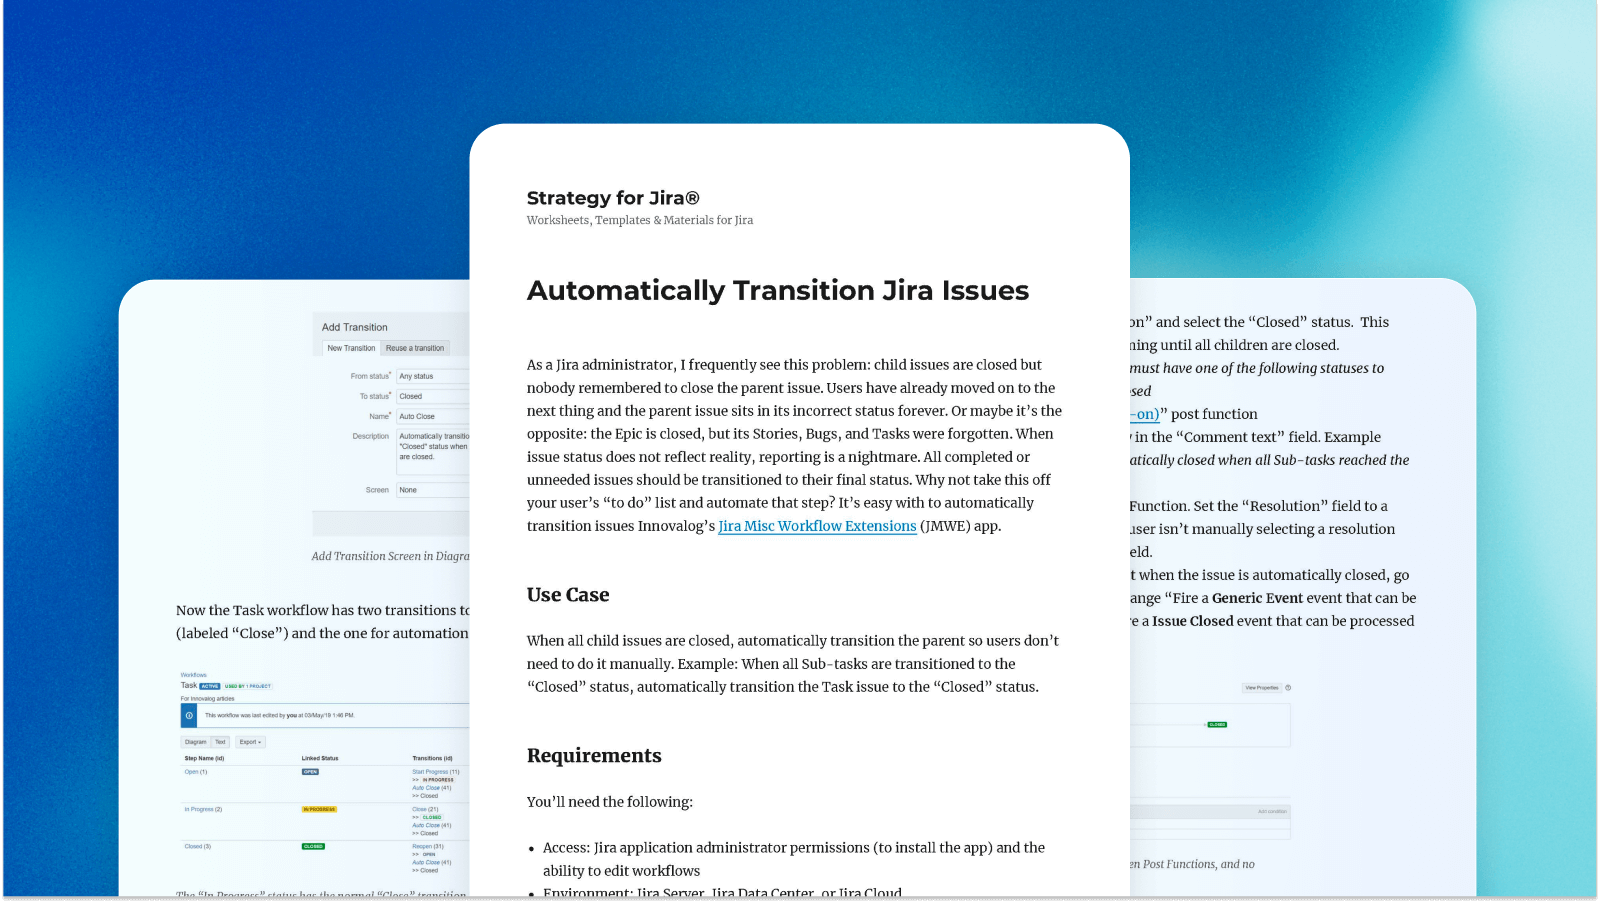Click the USED BY 1 PROJECT badge
This screenshot has height=903, width=1600.
(x=248, y=686)
